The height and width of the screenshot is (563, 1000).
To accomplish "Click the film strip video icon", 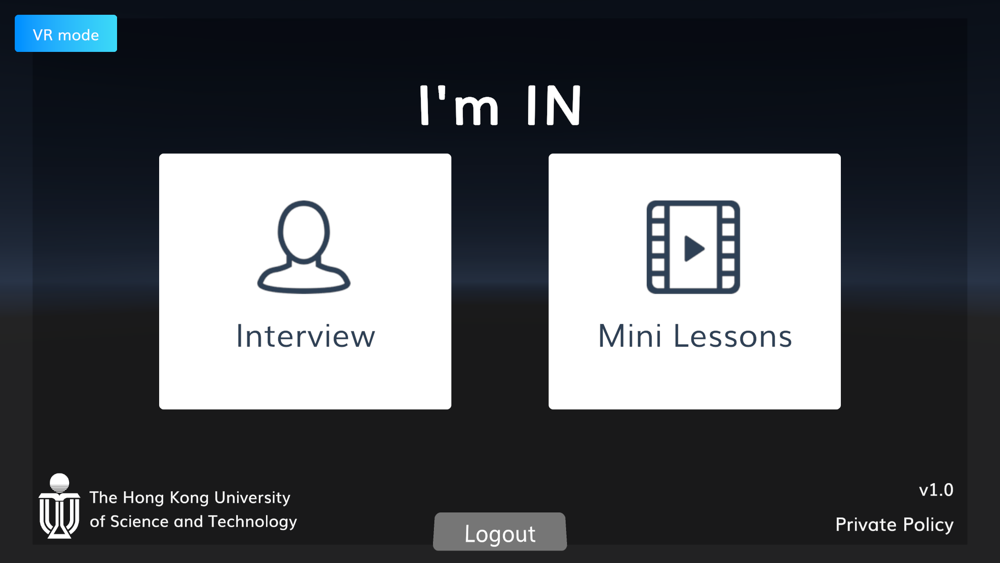I will click(693, 247).
